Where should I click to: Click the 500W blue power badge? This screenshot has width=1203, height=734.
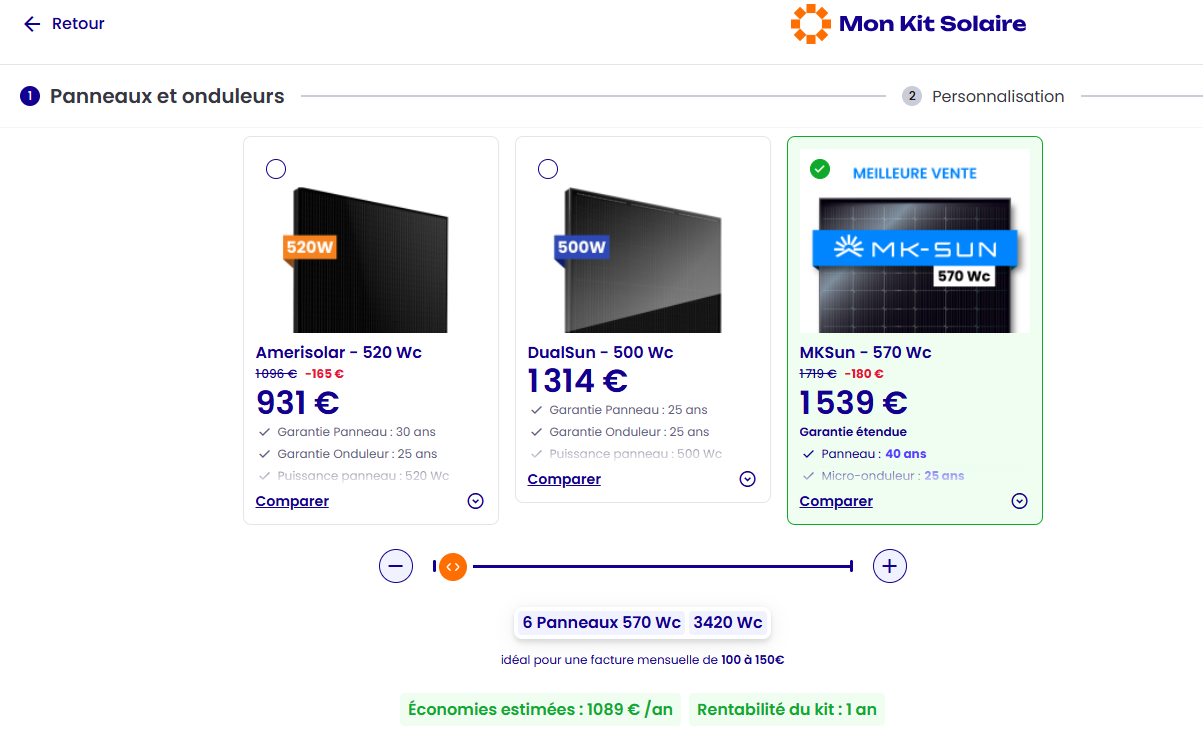[581, 247]
